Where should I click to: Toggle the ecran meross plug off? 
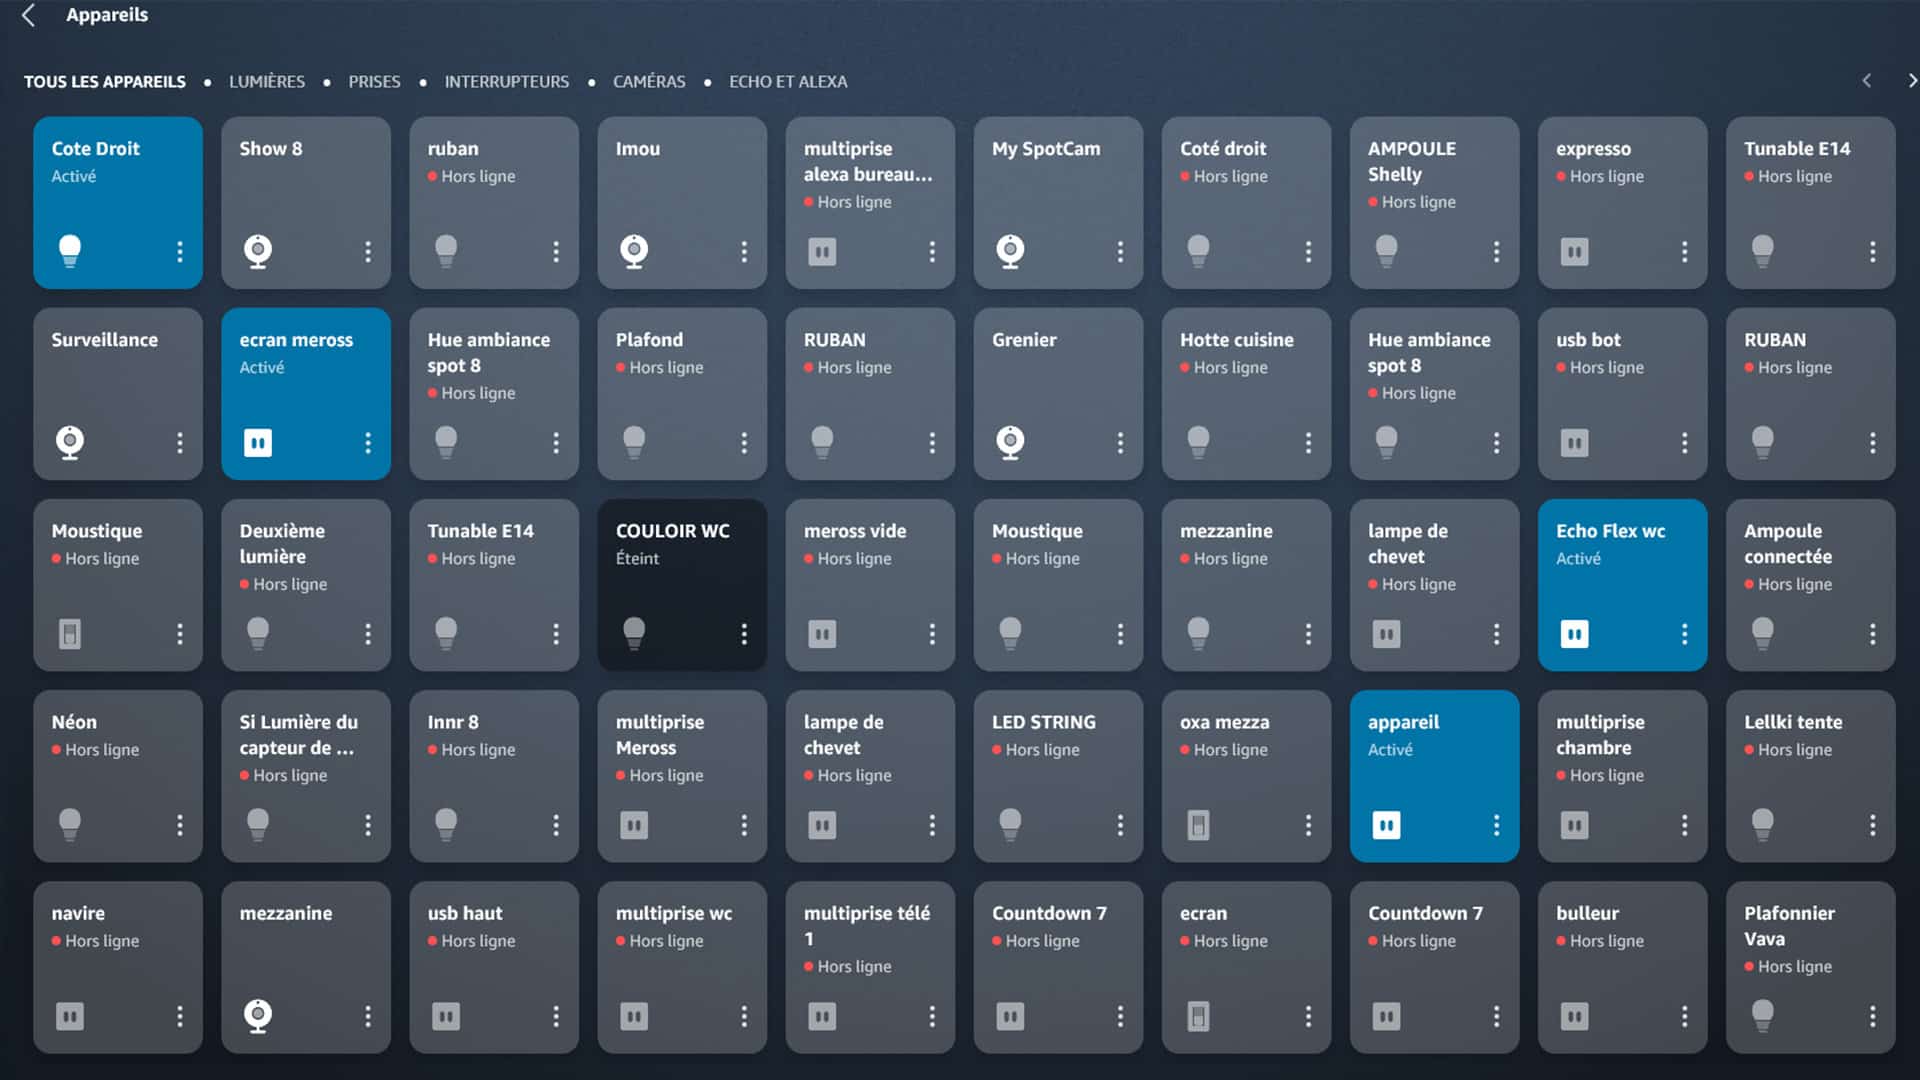coord(258,442)
